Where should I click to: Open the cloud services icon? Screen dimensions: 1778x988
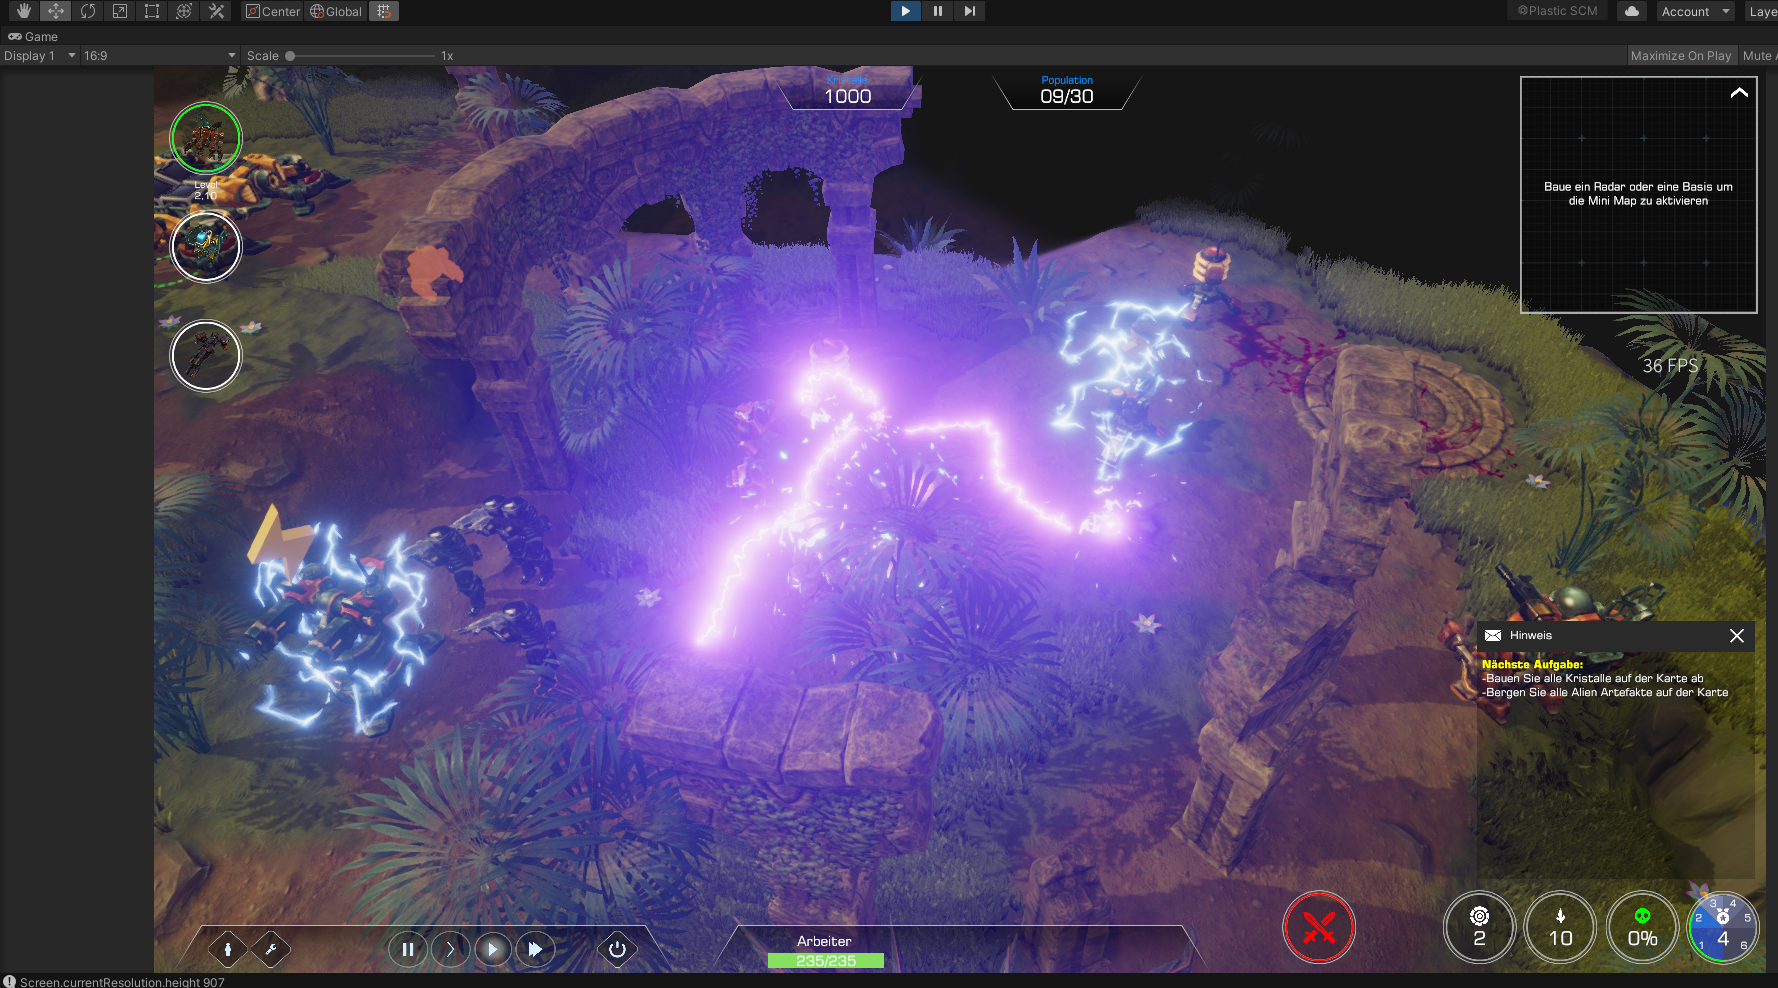[1632, 11]
